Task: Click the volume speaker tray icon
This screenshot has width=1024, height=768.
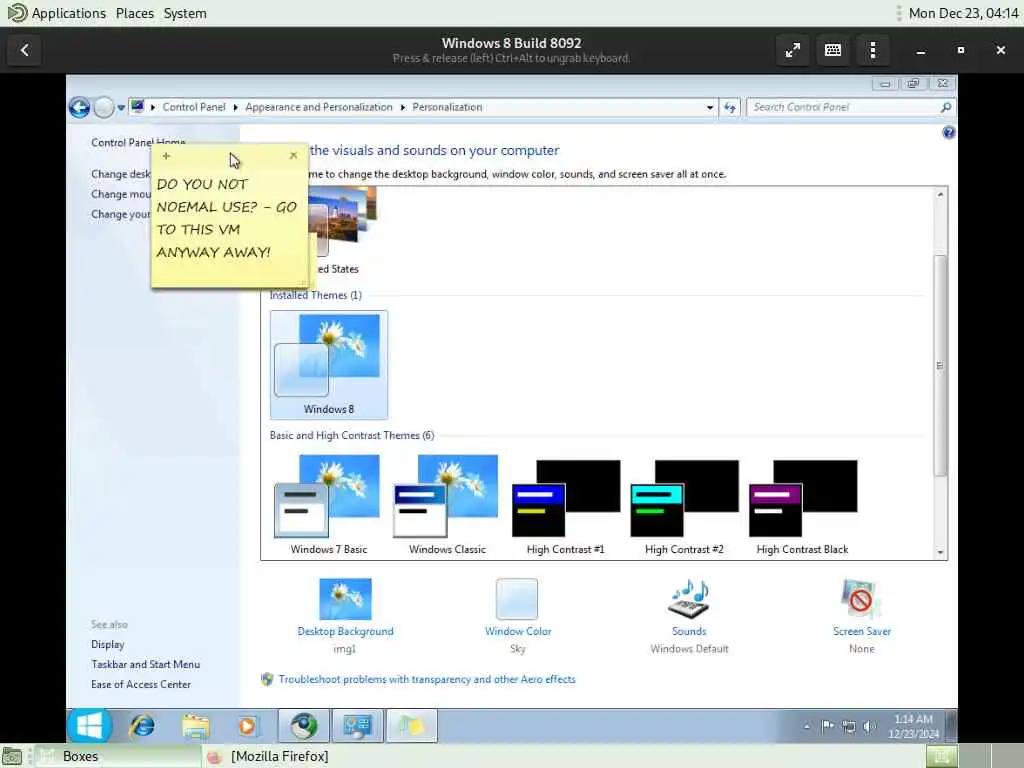Action: [869, 726]
